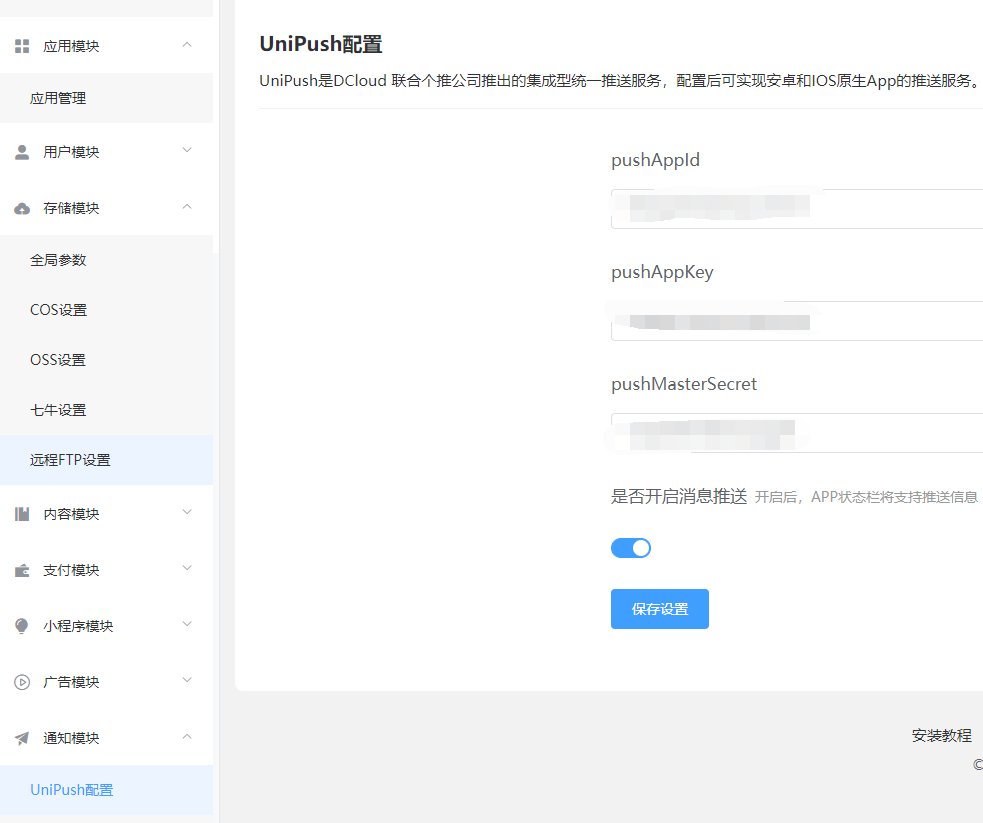Toggle the 是否开启消息推送 switch
983x823 pixels.
(x=631, y=548)
